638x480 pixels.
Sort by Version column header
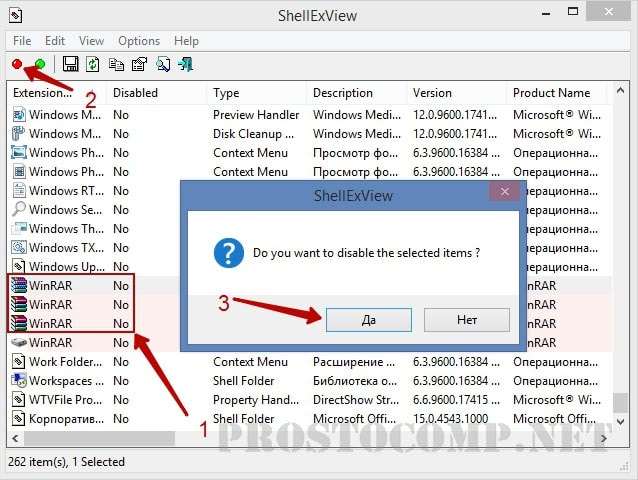pyautogui.click(x=457, y=93)
